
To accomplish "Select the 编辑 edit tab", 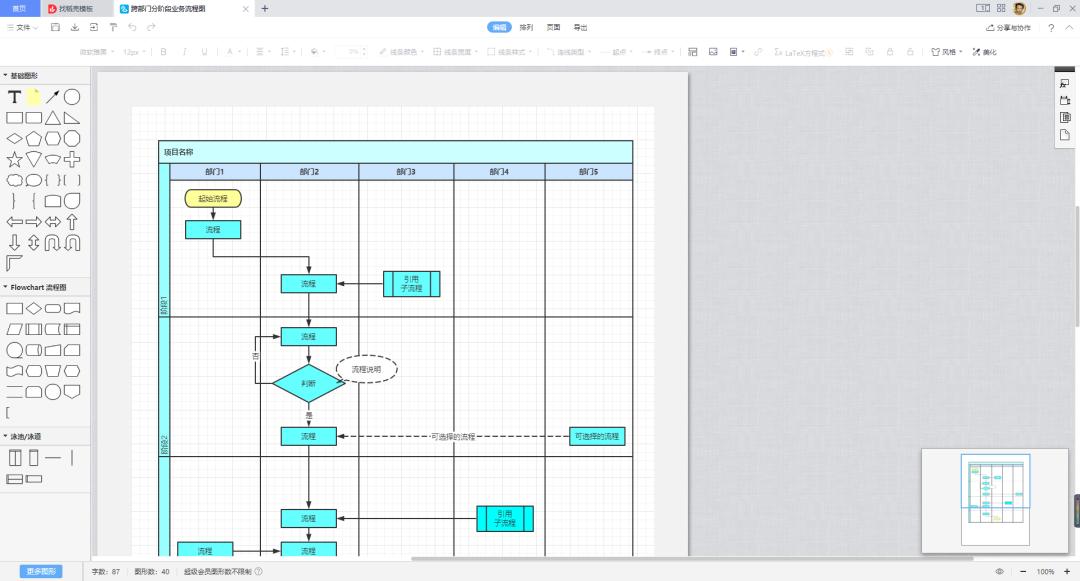I will tap(499, 28).
